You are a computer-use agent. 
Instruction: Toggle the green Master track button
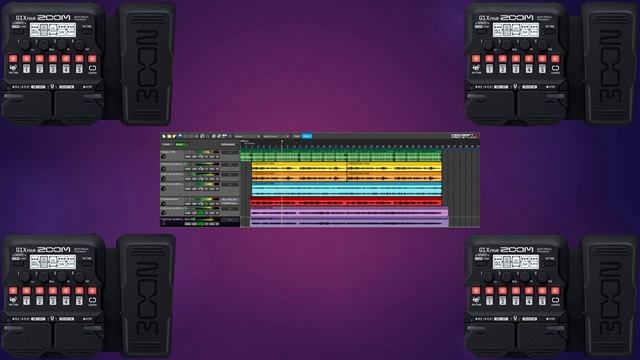(x=182, y=144)
